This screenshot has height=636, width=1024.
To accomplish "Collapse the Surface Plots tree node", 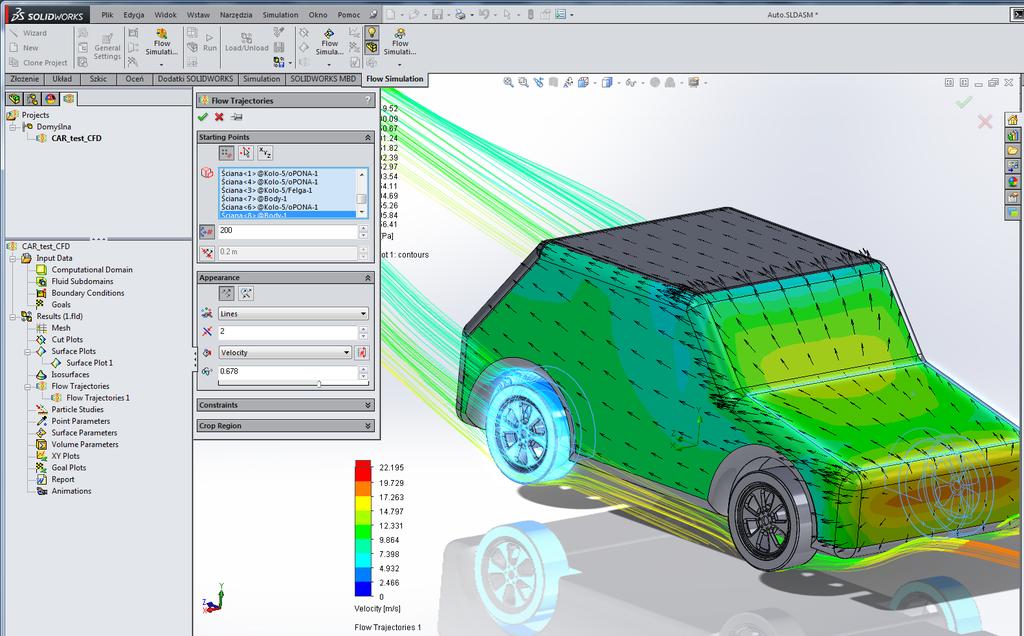I will pos(28,351).
